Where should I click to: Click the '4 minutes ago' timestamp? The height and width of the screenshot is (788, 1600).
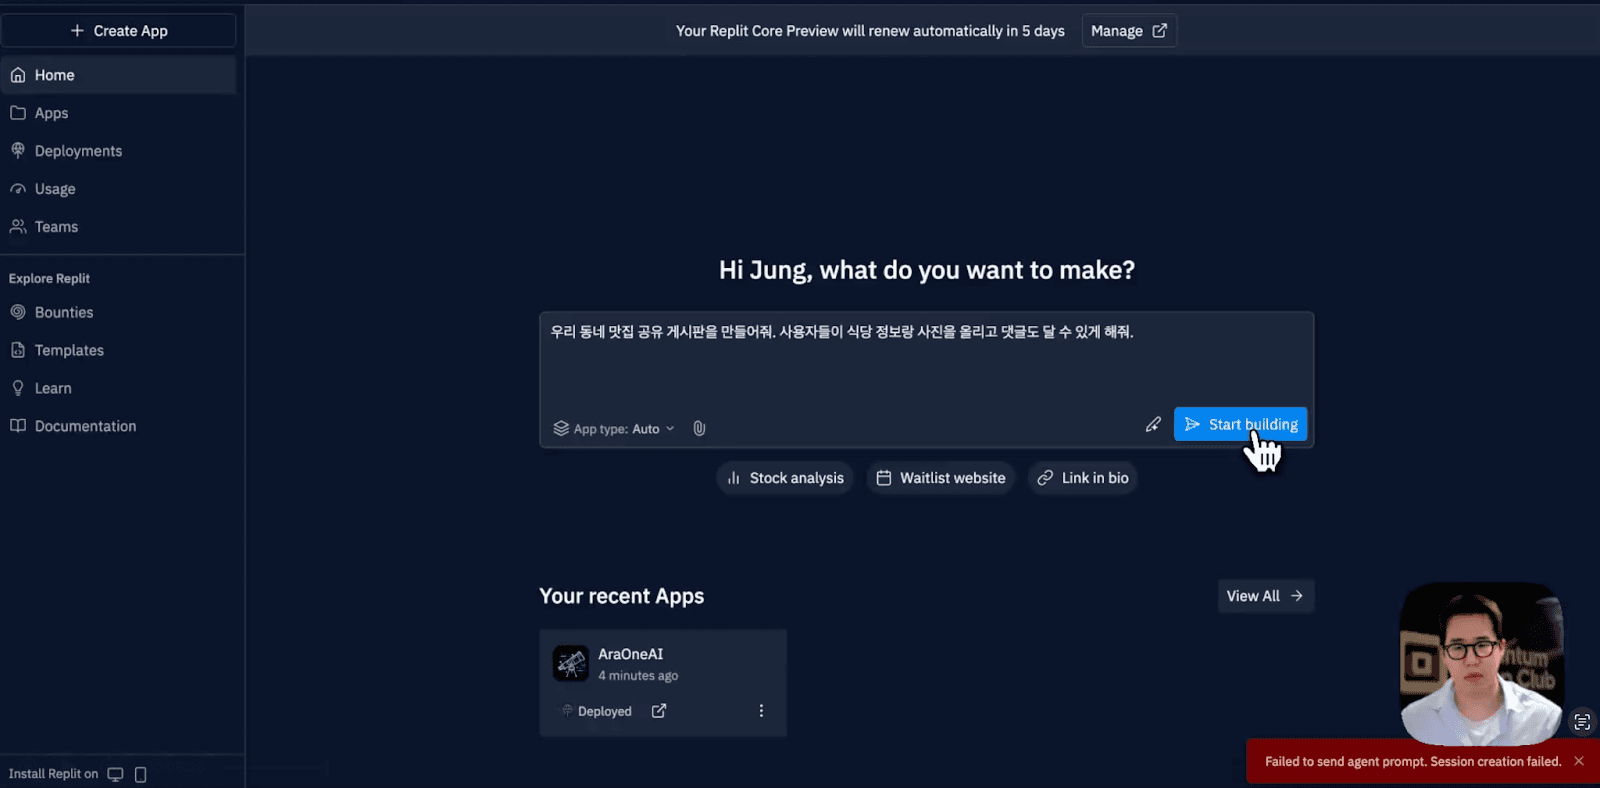point(638,676)
